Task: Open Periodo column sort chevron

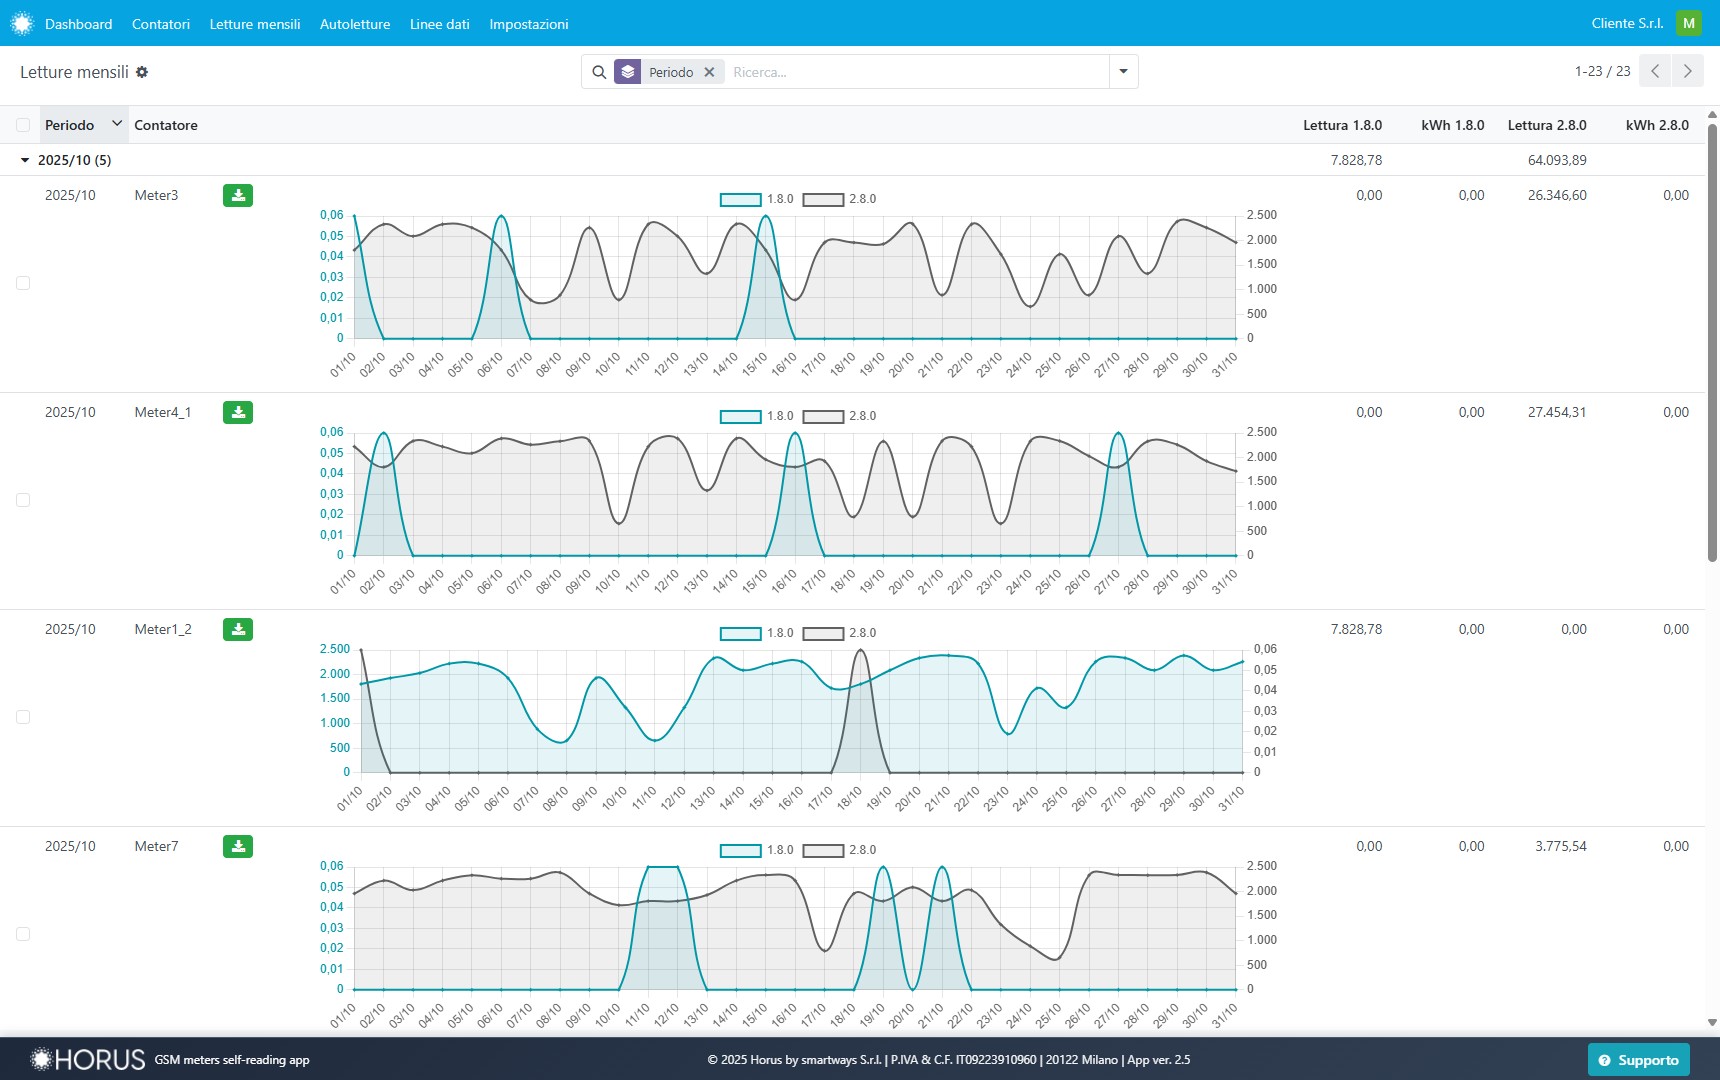Action: tap(116, 124)
